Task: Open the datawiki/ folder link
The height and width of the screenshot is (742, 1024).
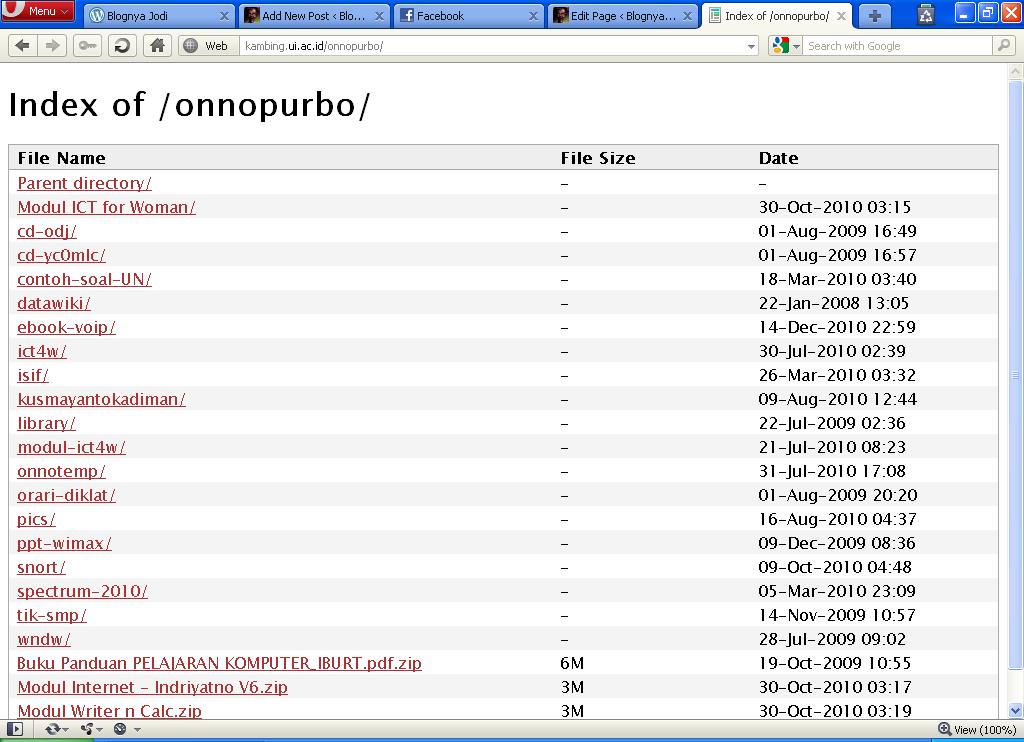Action: click(54, 304)
